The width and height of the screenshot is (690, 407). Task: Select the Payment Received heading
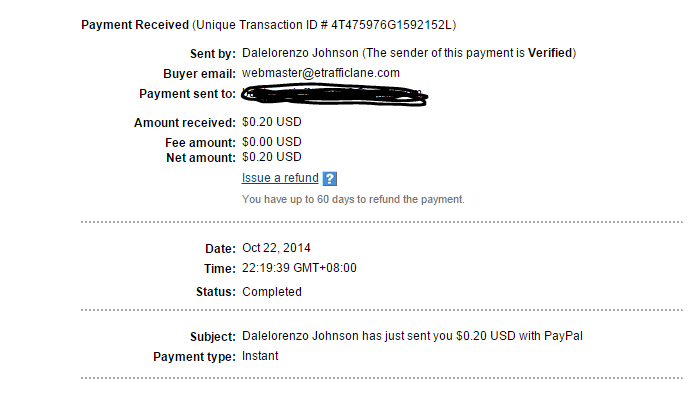tap(135, 25)
